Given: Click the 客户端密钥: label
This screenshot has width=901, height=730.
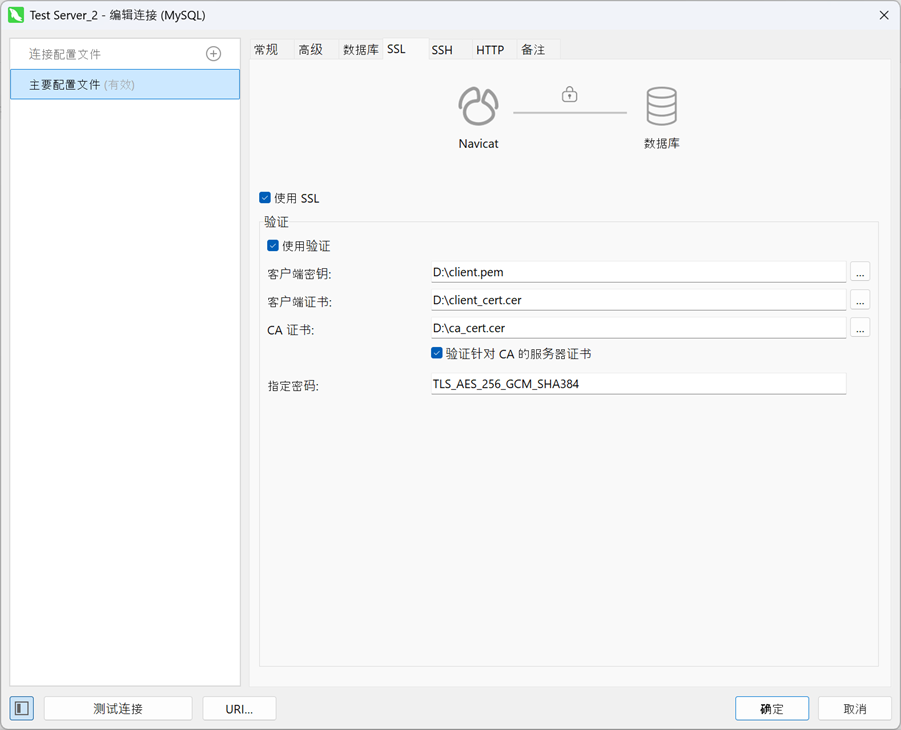Looking at the screenshot, I should (x=299, y=274).
